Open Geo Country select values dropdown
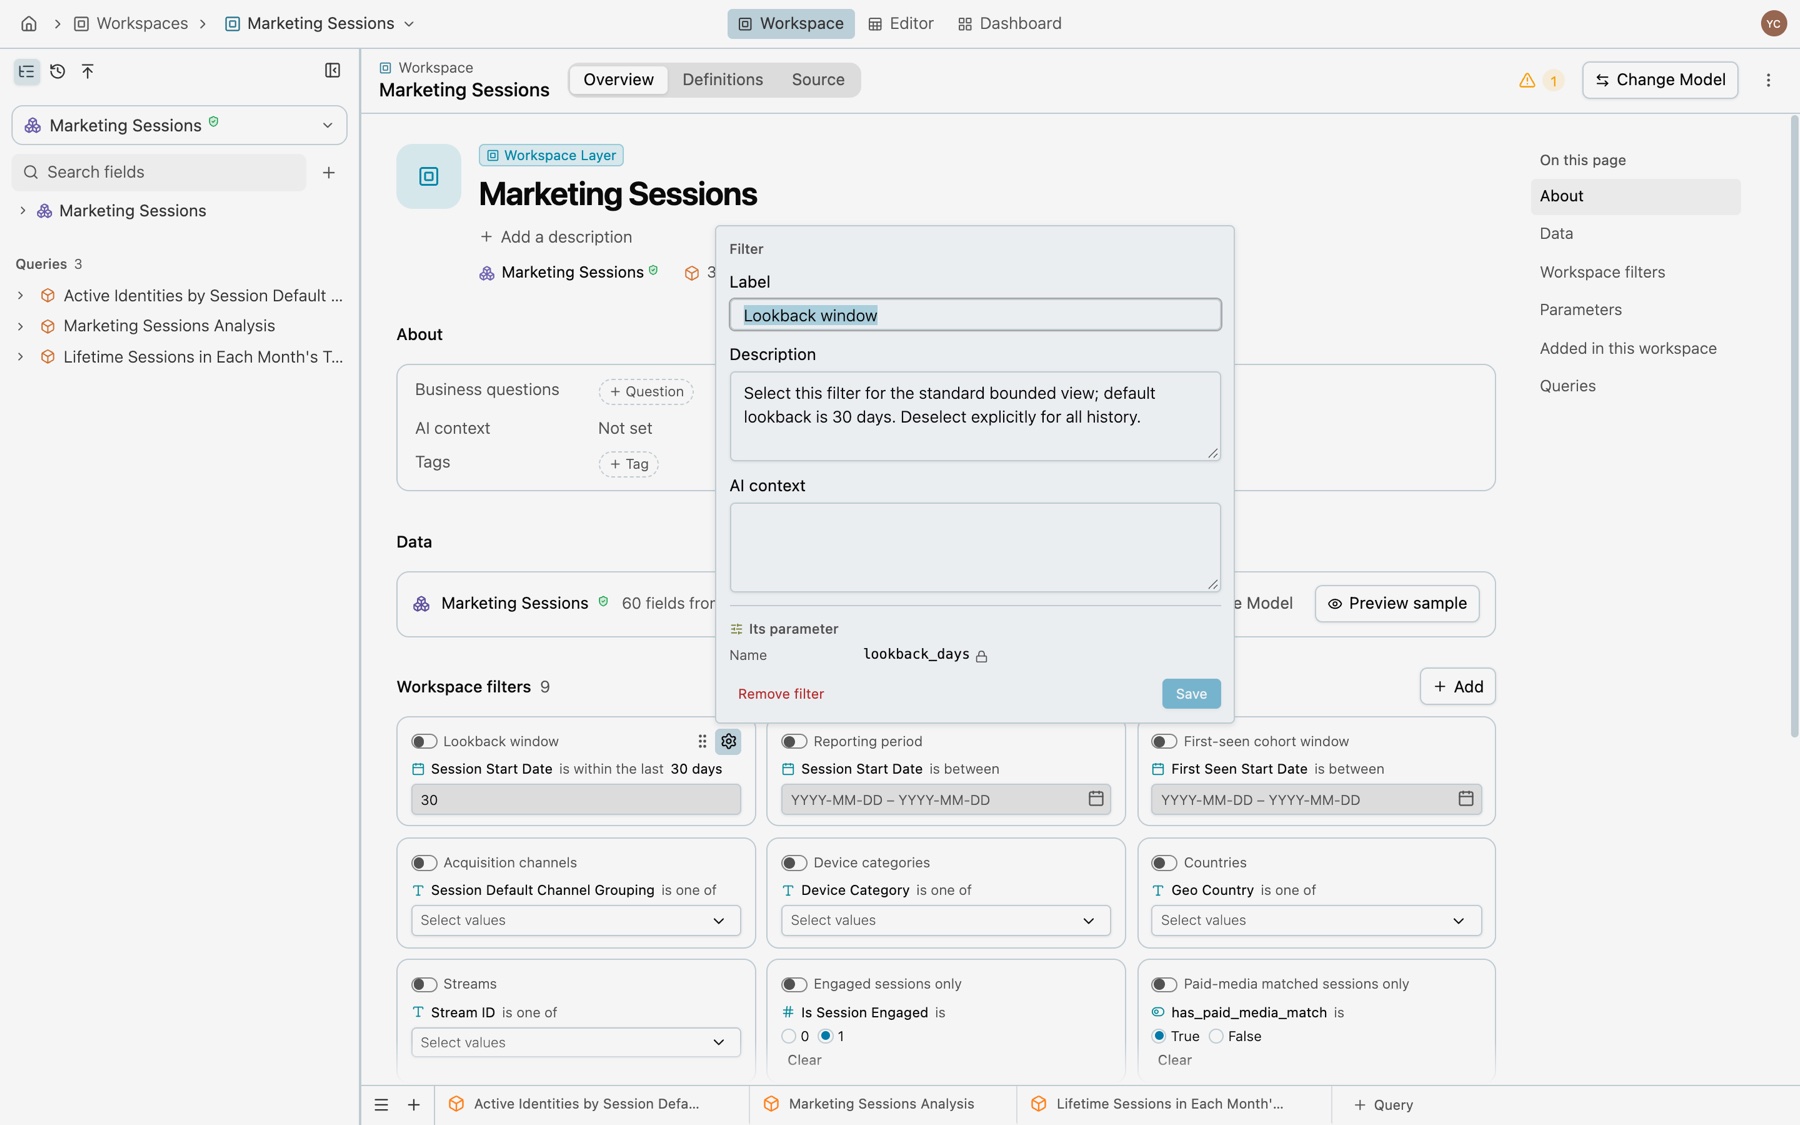This screenshot has width=1800, height=1125. (1316, 920)
